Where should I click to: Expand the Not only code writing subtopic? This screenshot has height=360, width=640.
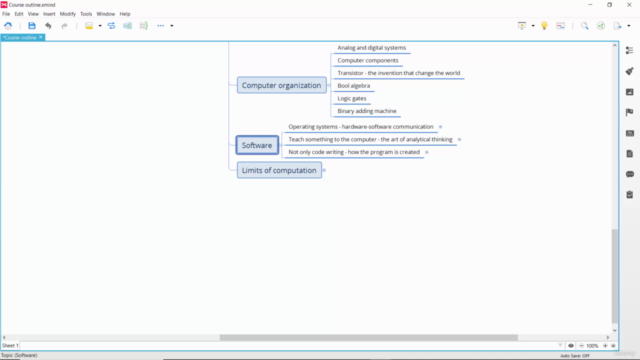(x=427, y=152)
